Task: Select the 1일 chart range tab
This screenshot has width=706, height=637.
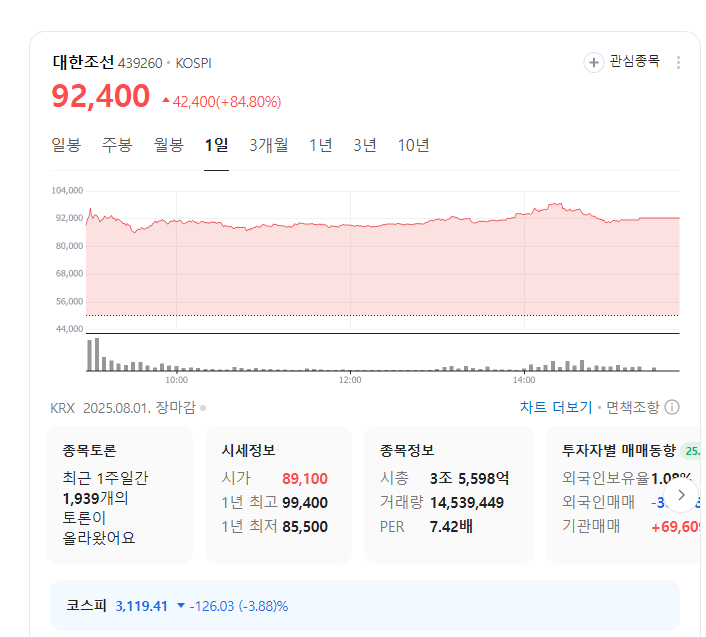Action: point(217,145)
